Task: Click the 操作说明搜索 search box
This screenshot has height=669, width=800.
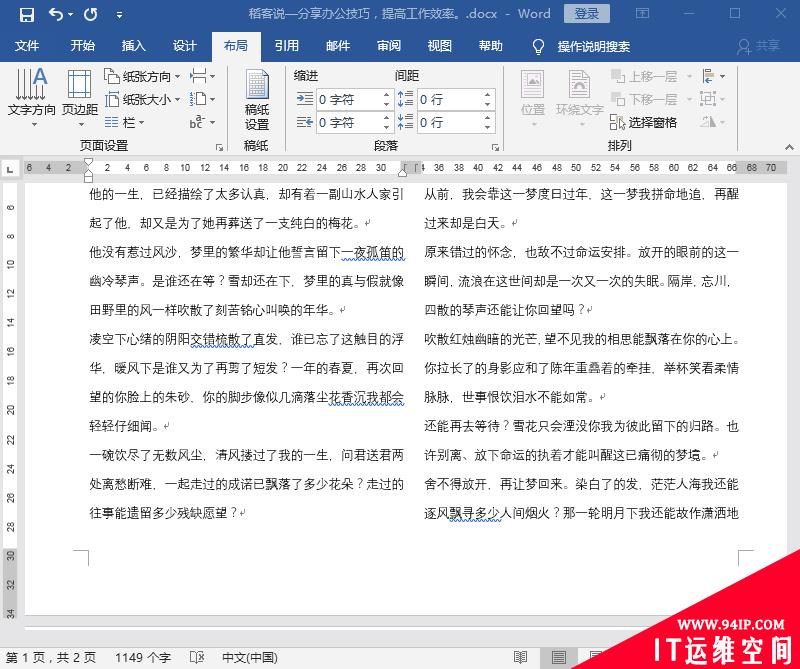Action: tap(594, 46)
